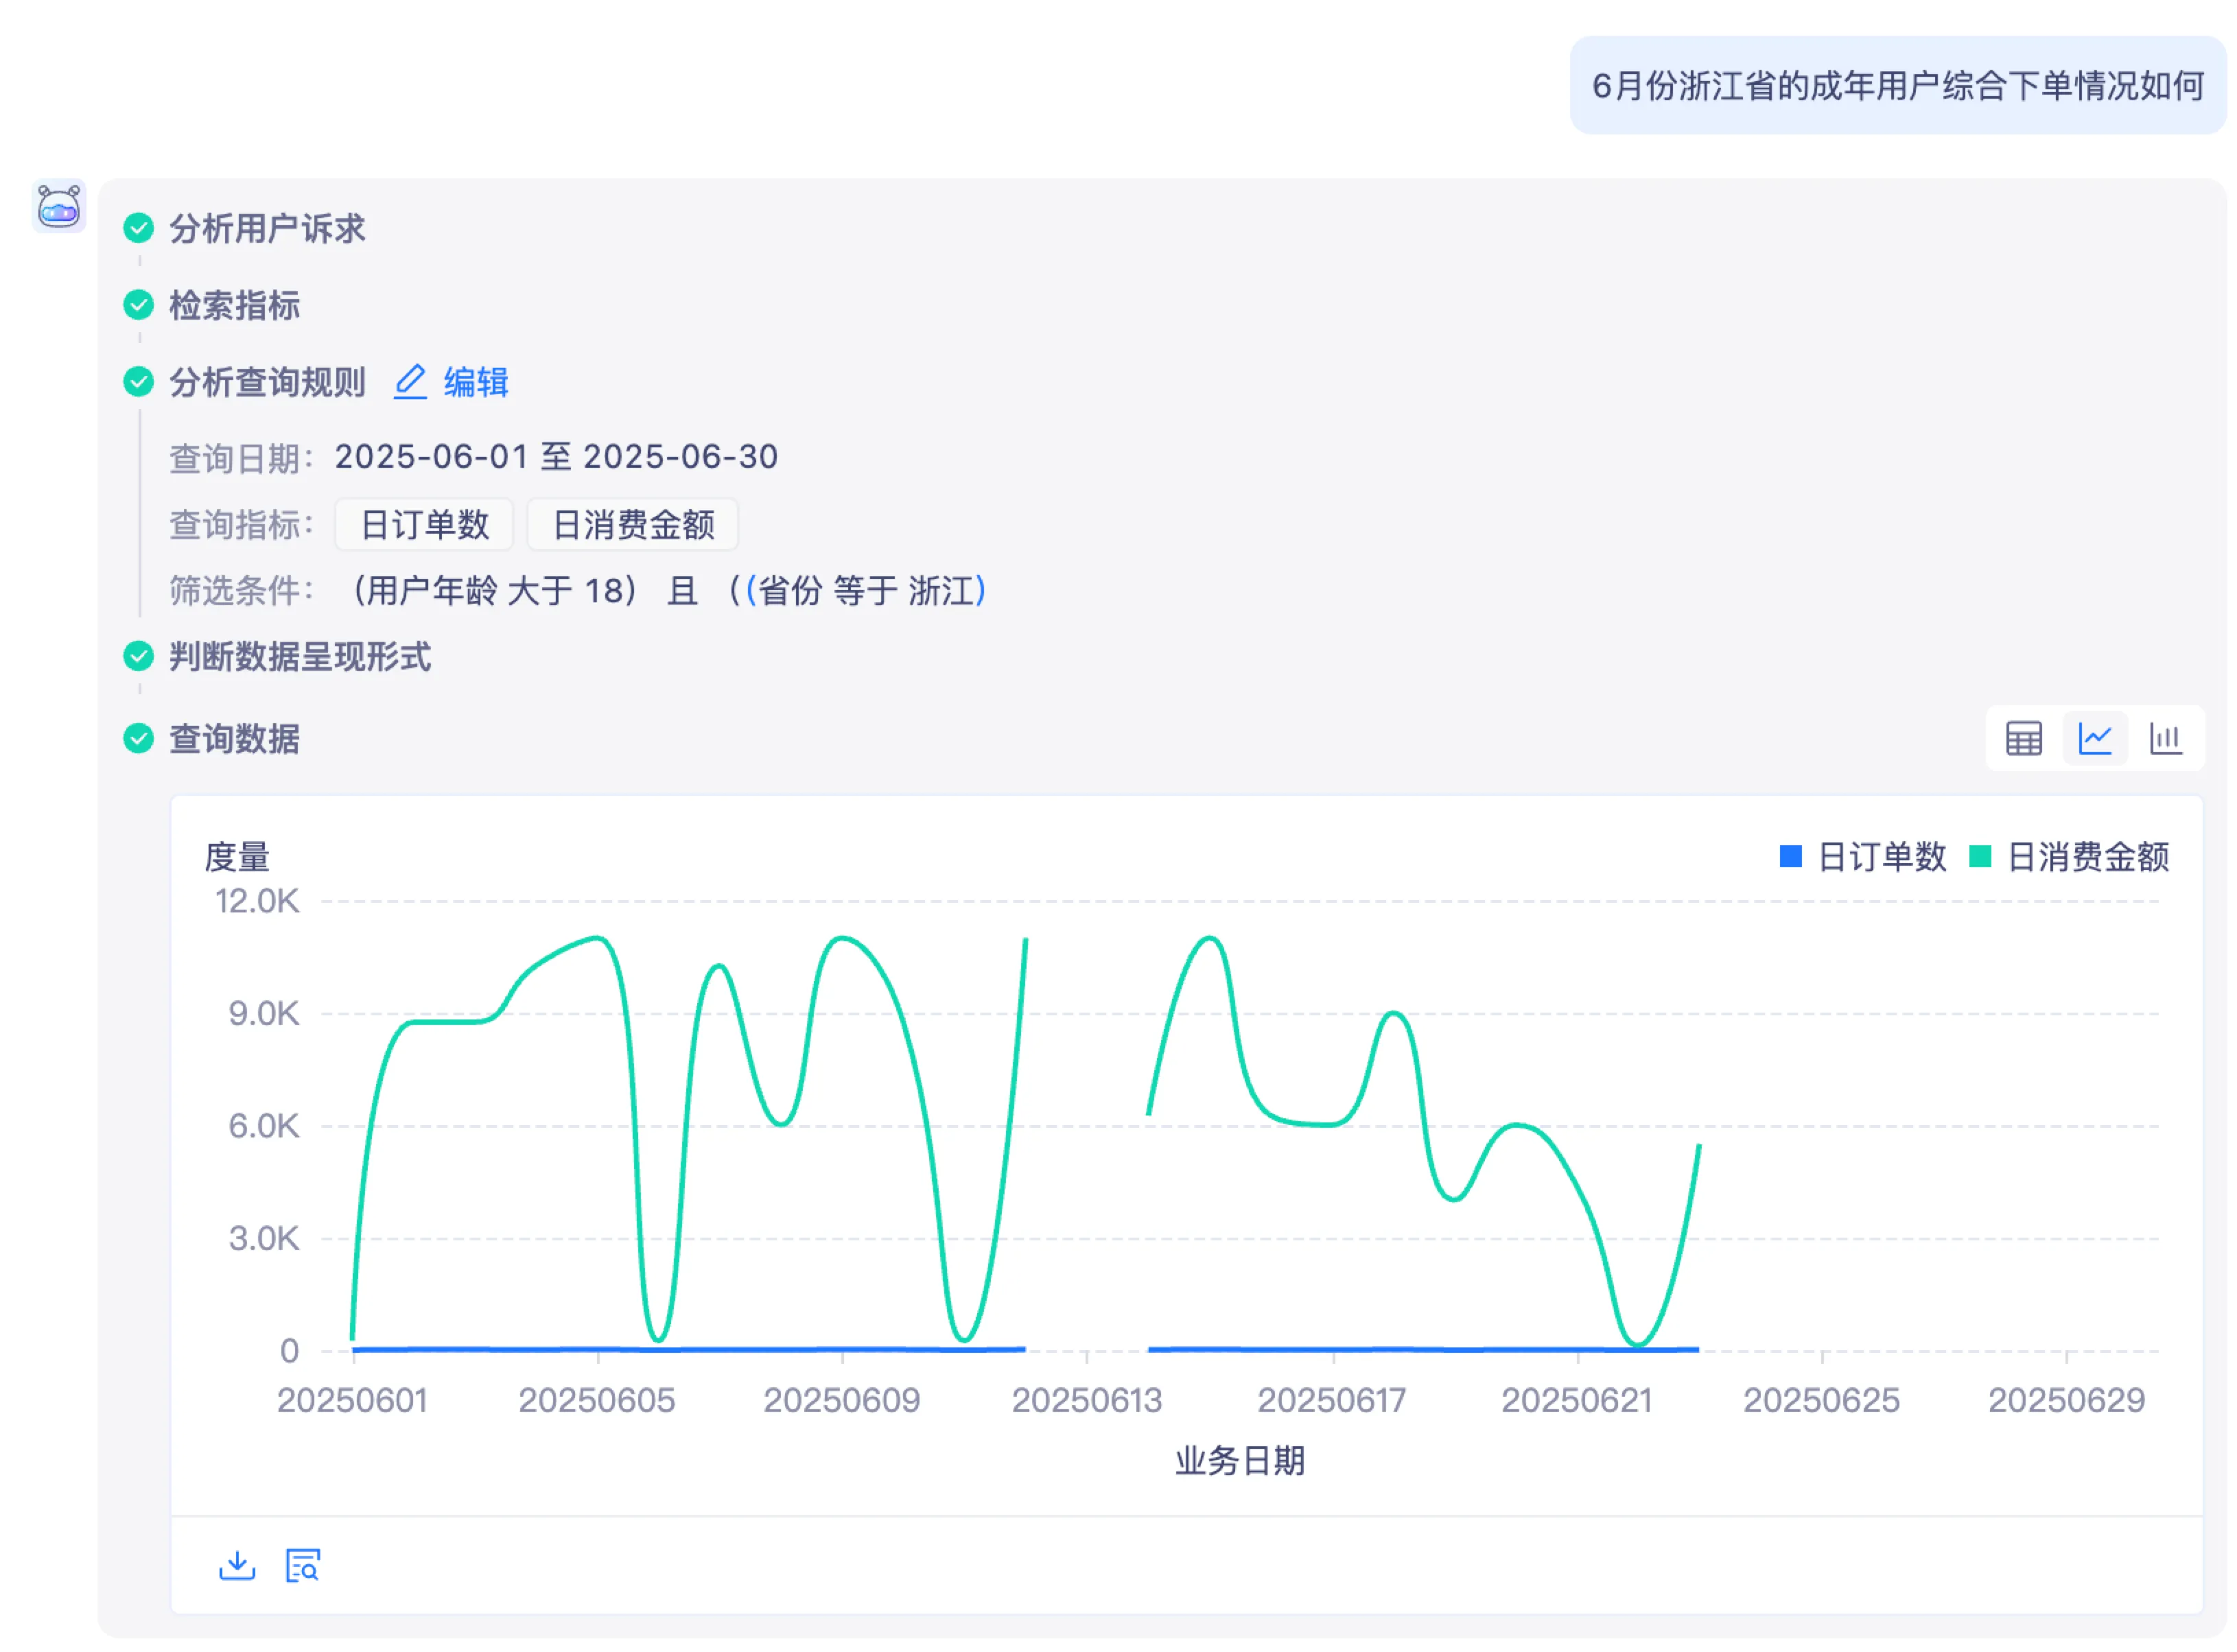Open the query details inspect icon

tap(302, 1565)
